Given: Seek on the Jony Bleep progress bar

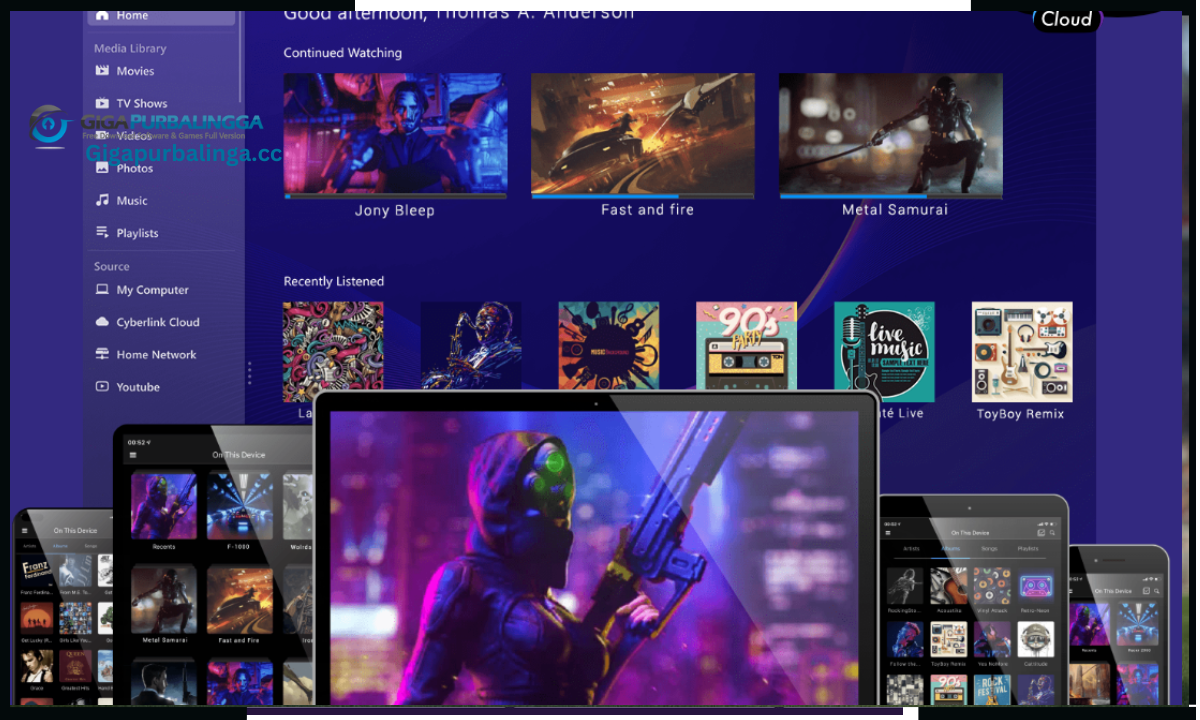Looking at the screenshot, I should point(395,197).
